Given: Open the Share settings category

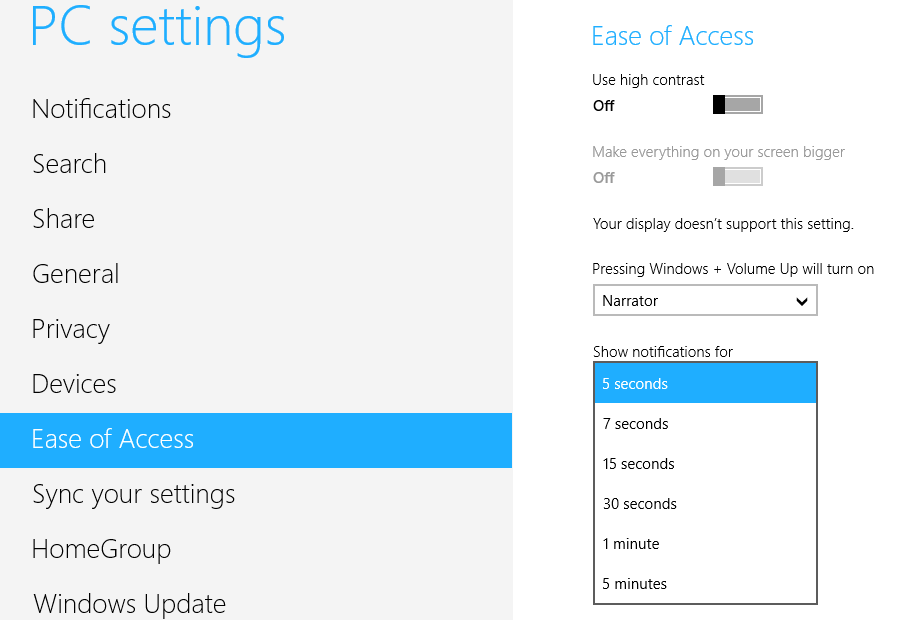Looking at the screenshot, I should pos(63,219).
